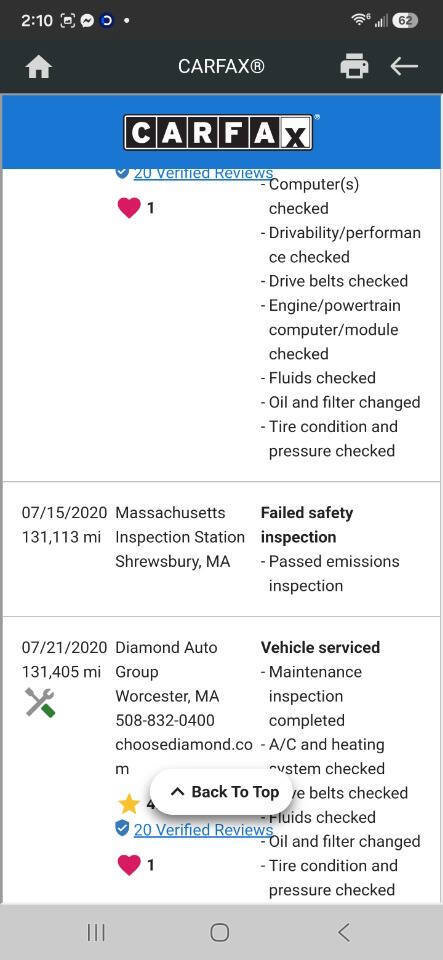
Task: Tap the CARFAX logo banner
Action: point(218,132)
